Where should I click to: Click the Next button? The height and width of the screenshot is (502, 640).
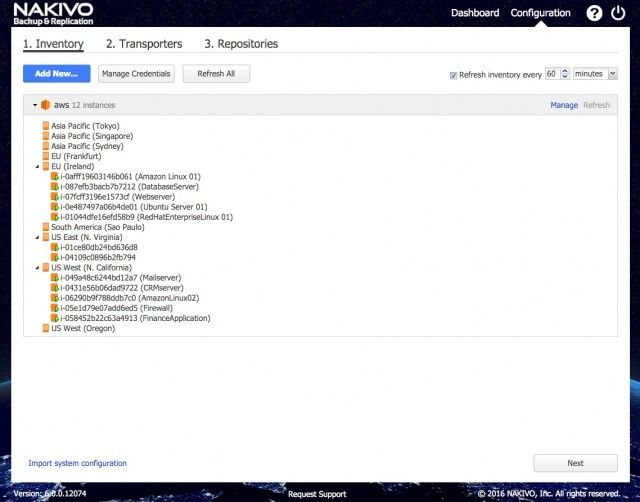click(576, 463)
